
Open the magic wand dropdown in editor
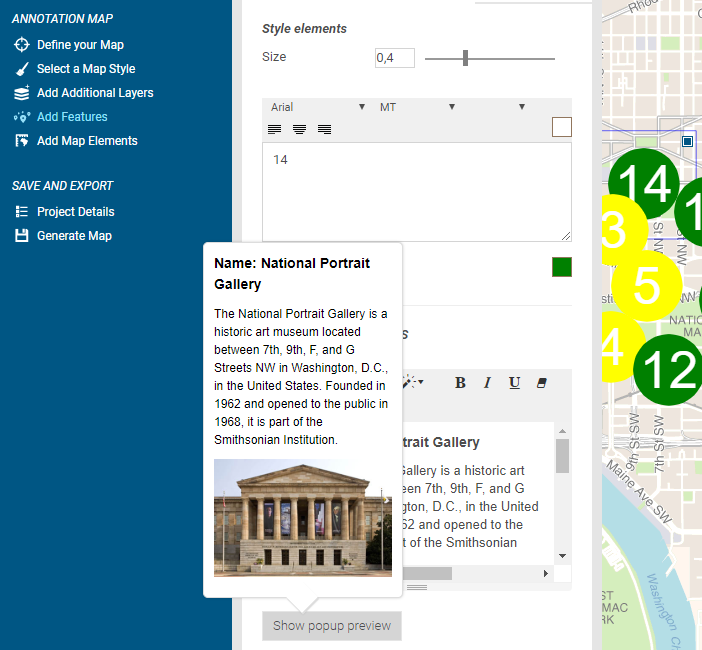point(413,383)
